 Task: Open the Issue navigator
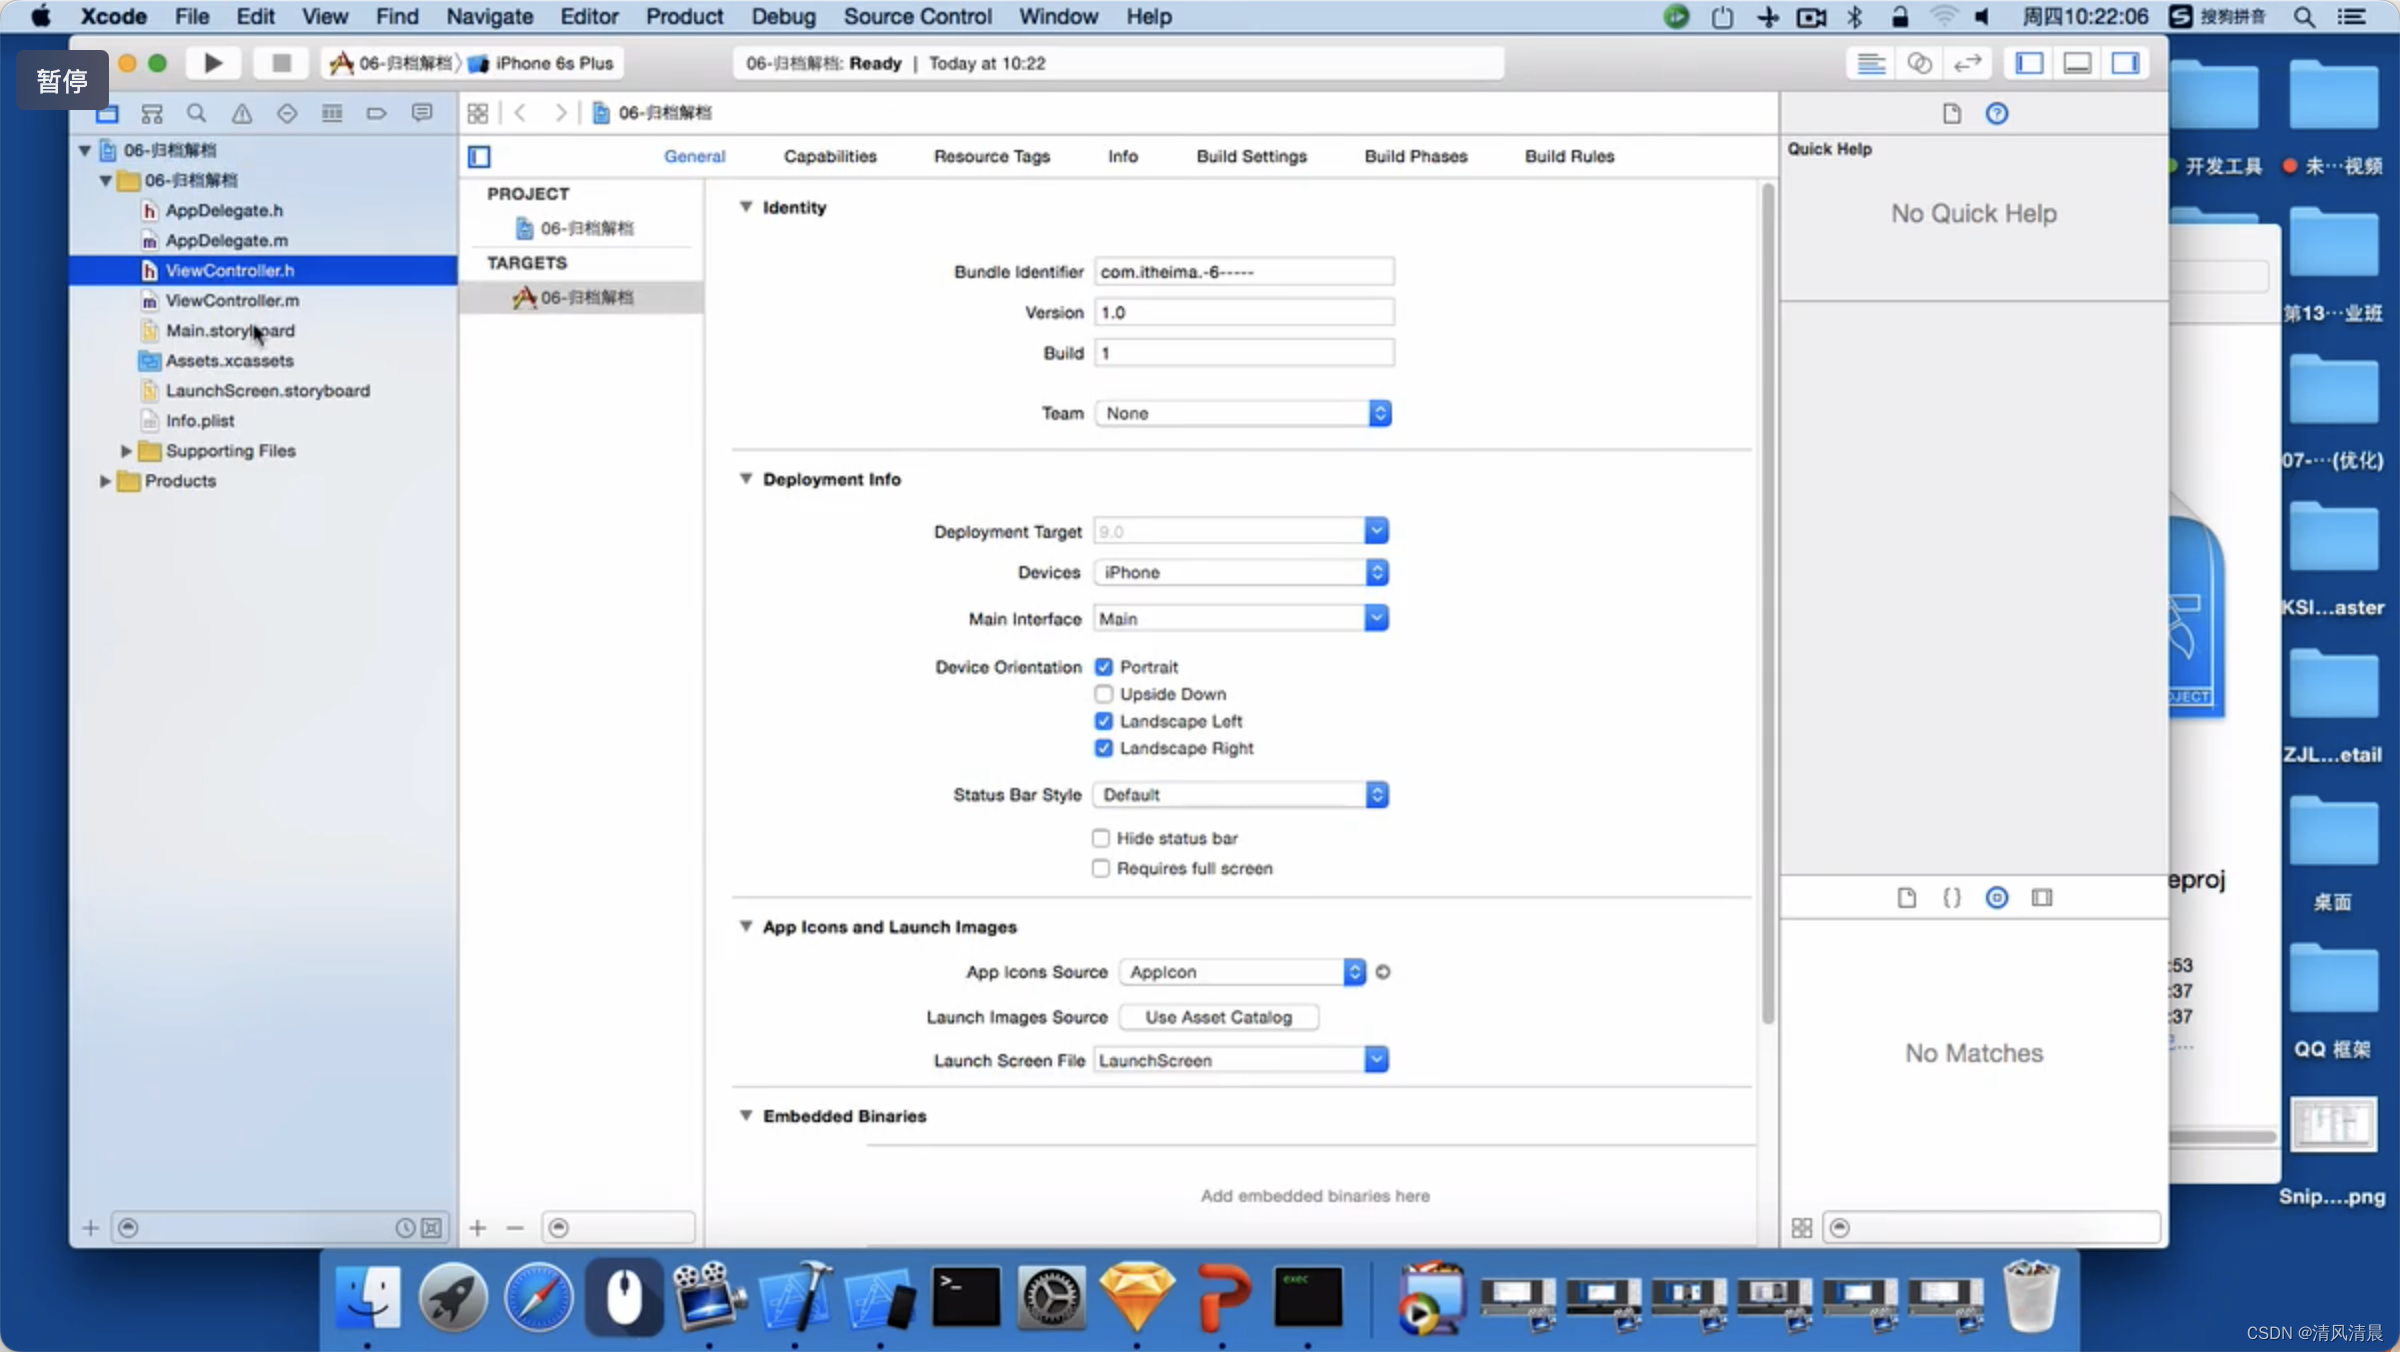(x=242, y=113)
